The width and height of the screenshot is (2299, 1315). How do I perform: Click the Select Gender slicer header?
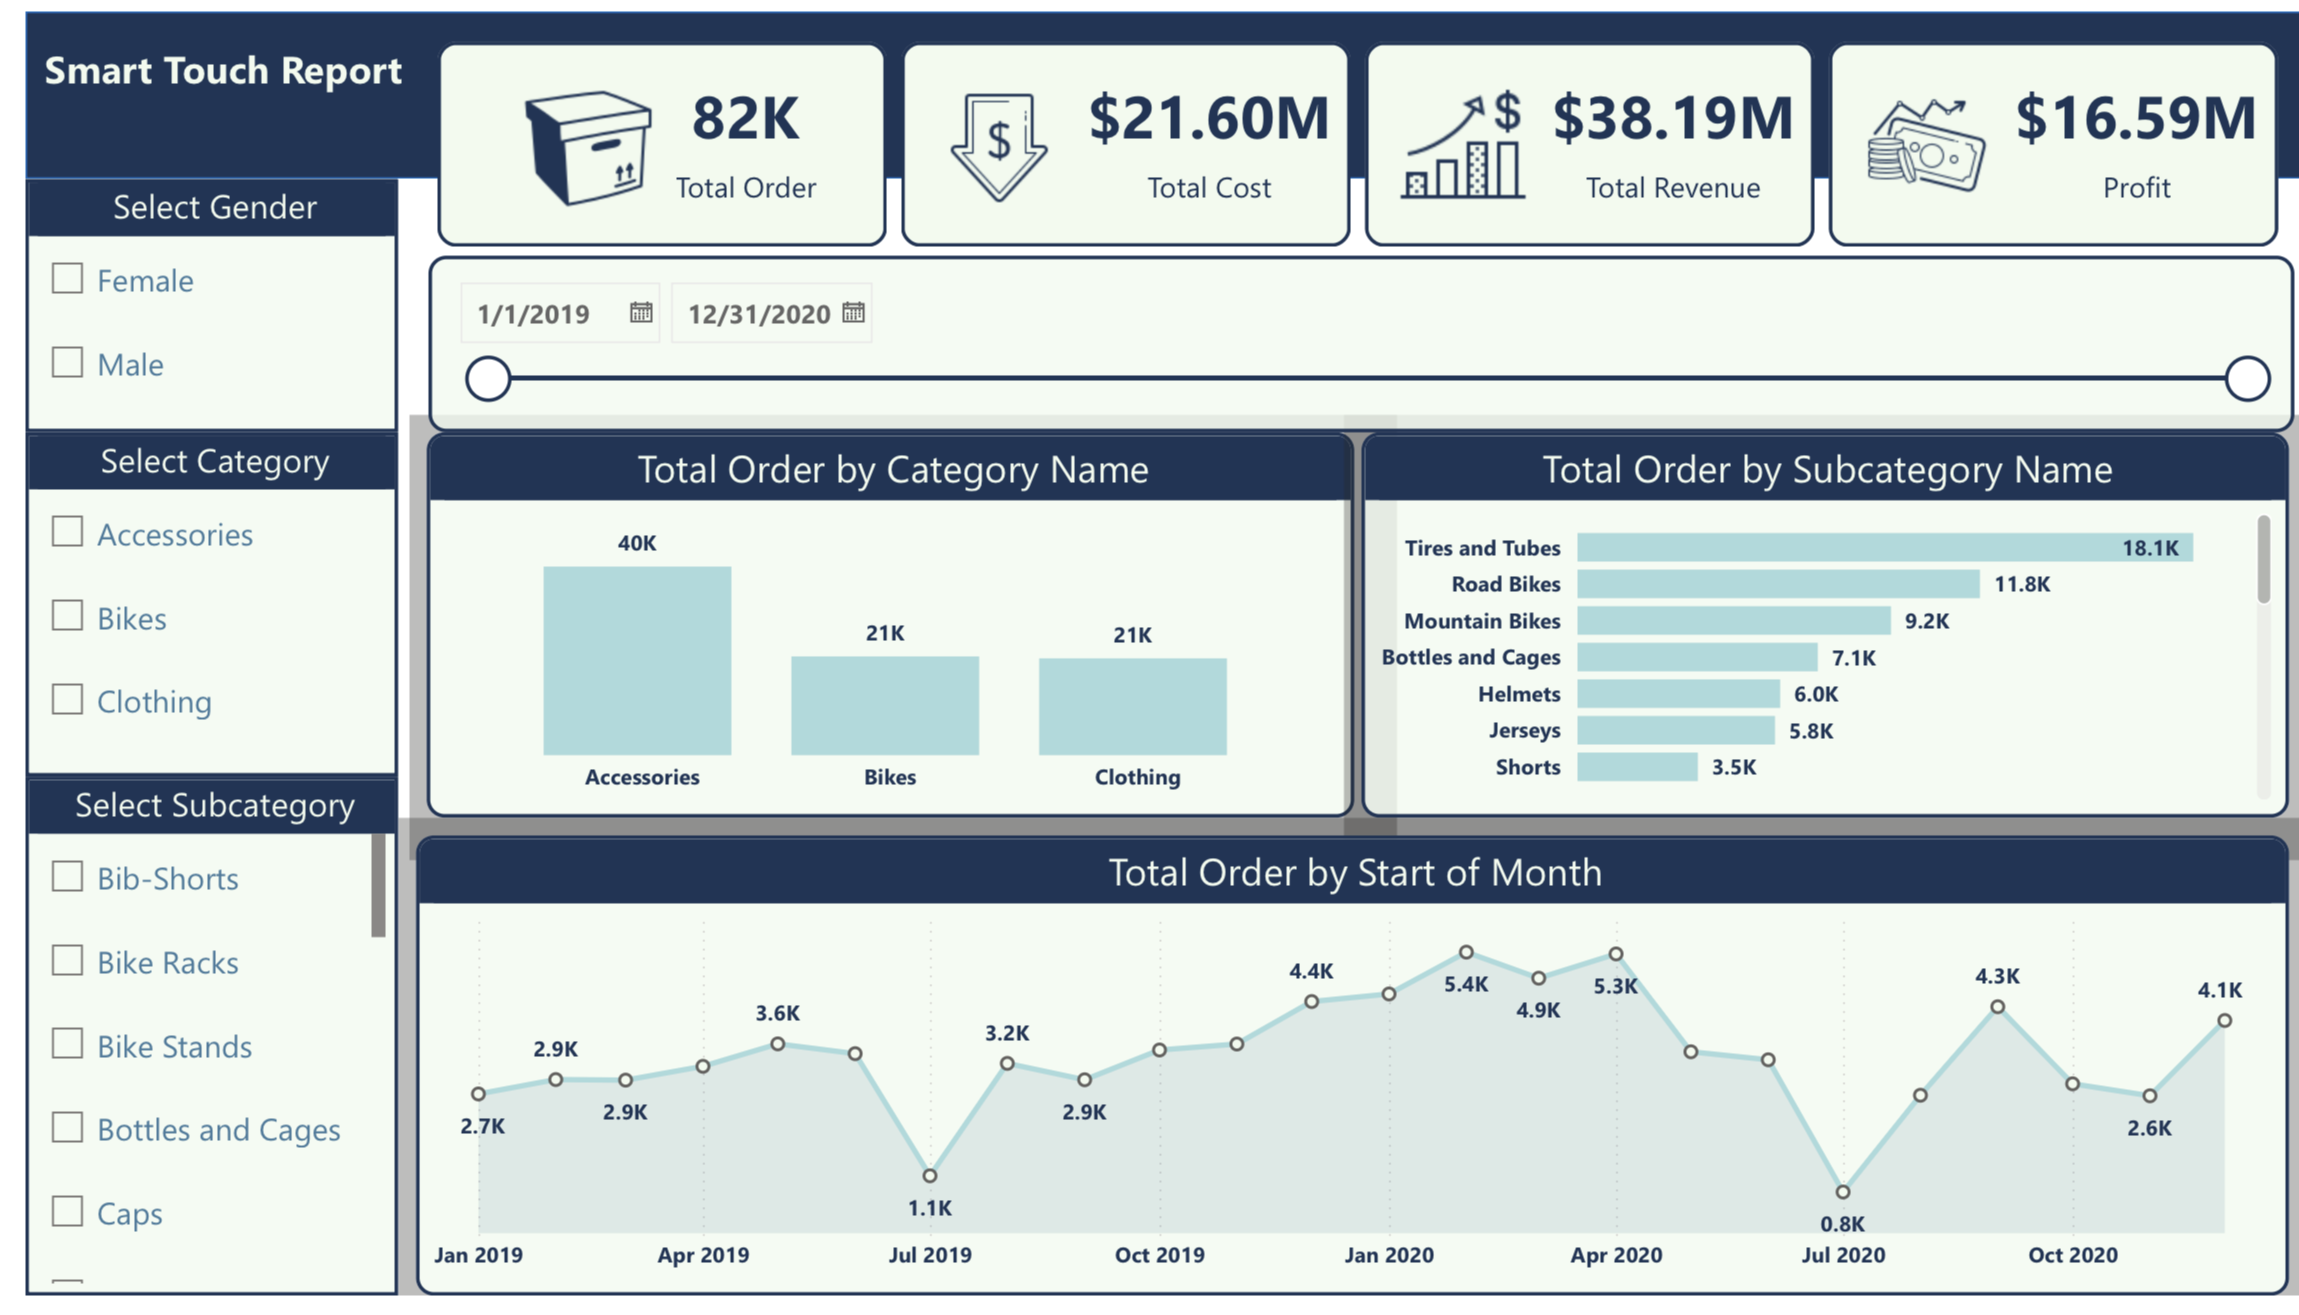point(213,207)
